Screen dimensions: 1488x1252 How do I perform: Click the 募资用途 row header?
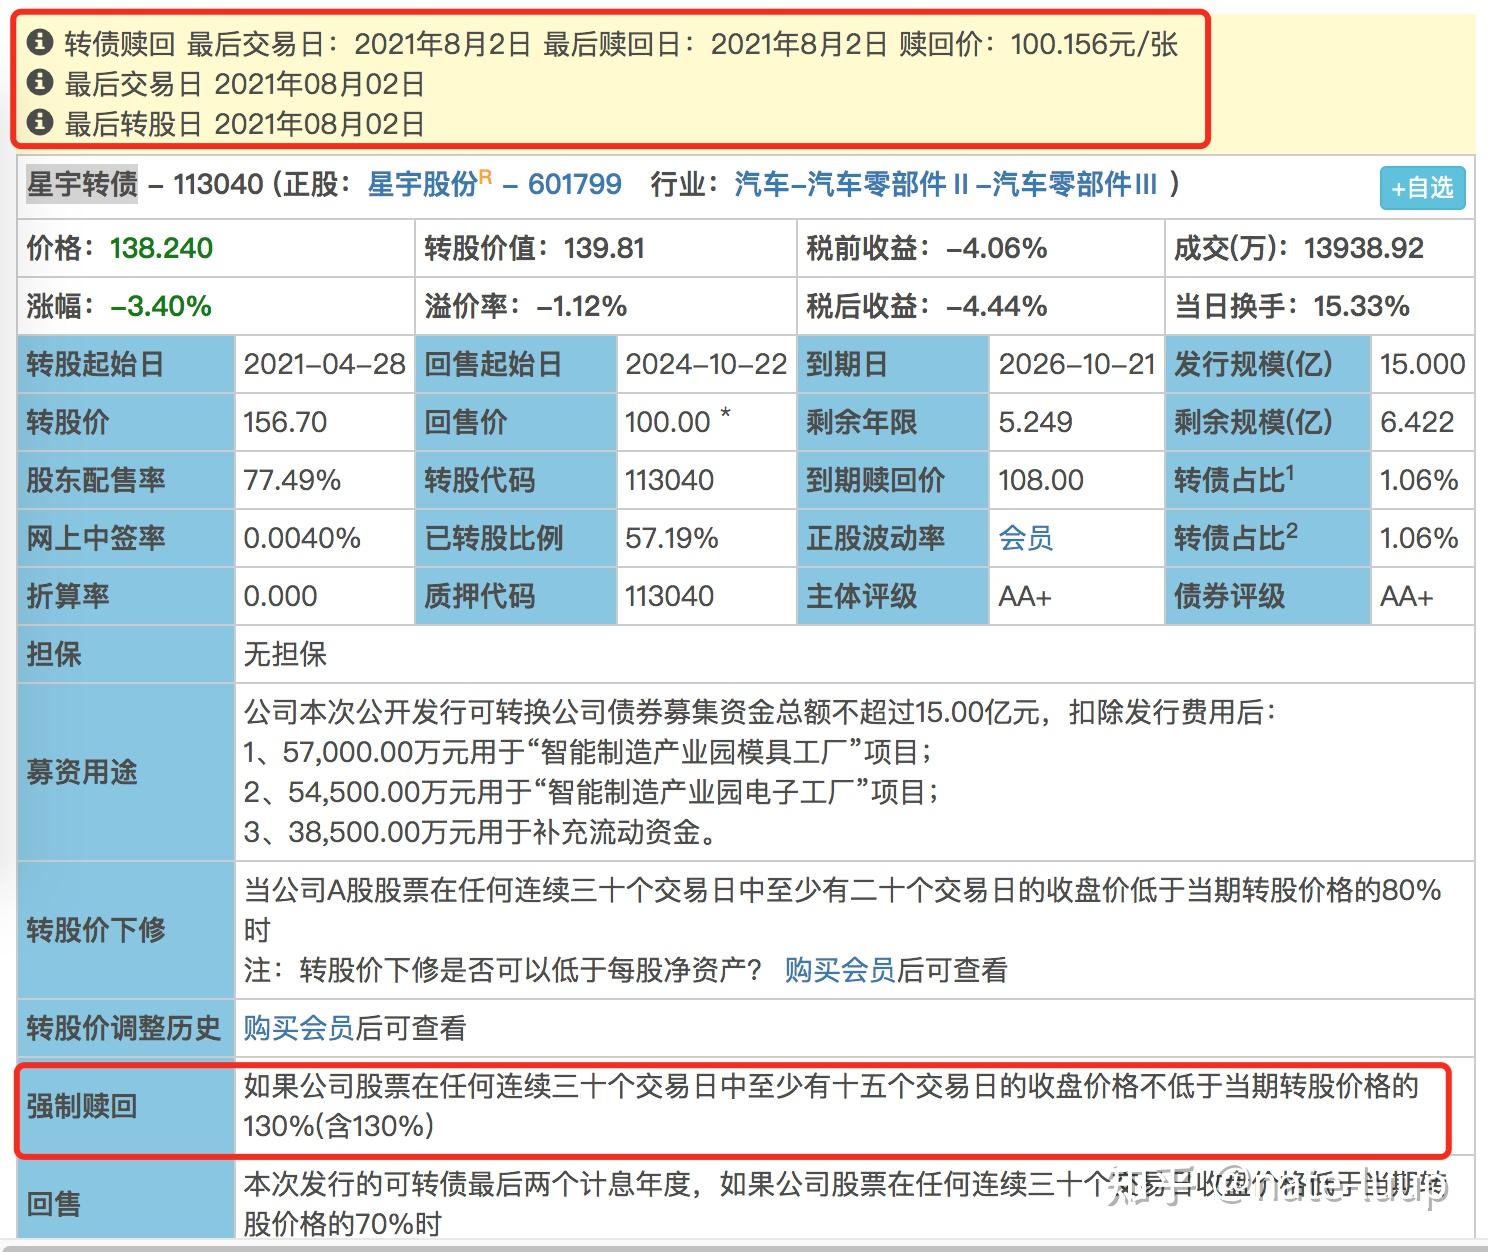pos(126,772)
